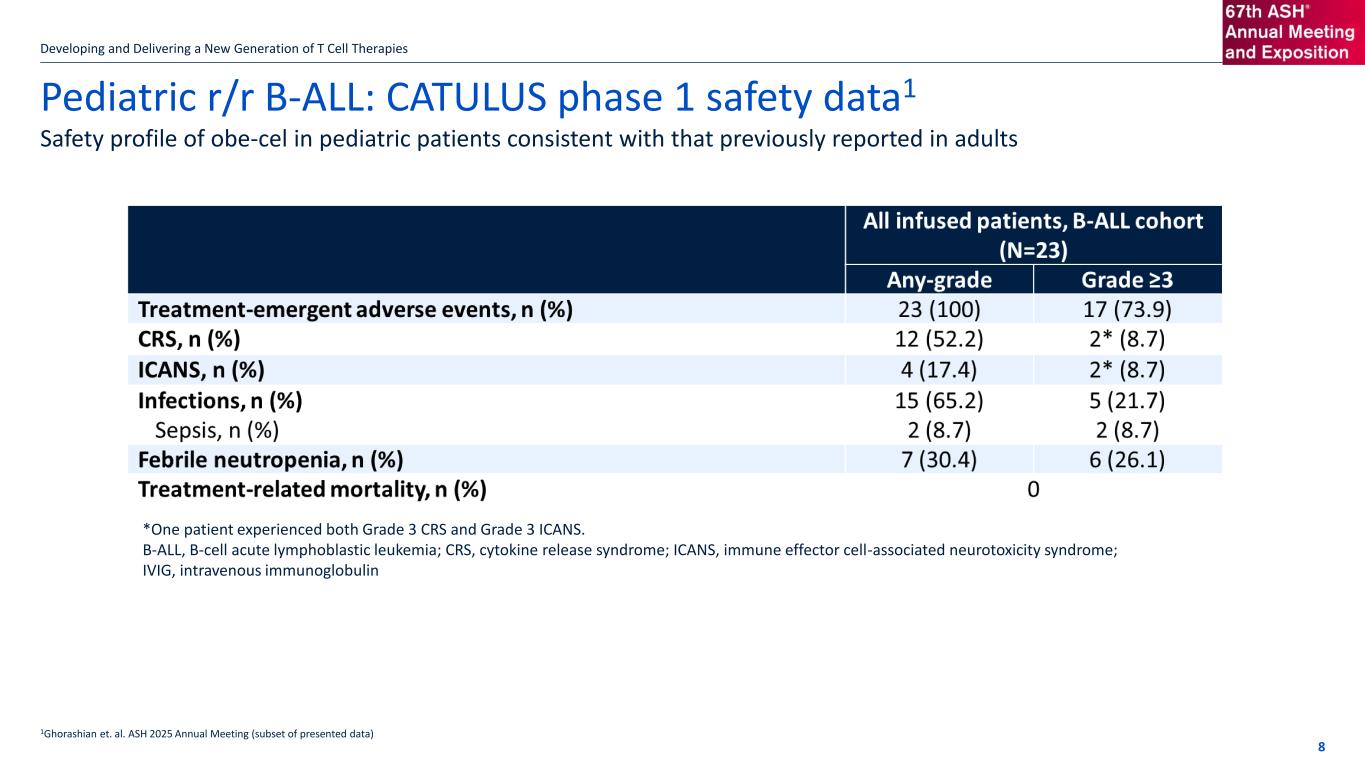Click the 'Infections, n (%)' row label
The image size is (1365, 768).
click(x=220, y=400)
